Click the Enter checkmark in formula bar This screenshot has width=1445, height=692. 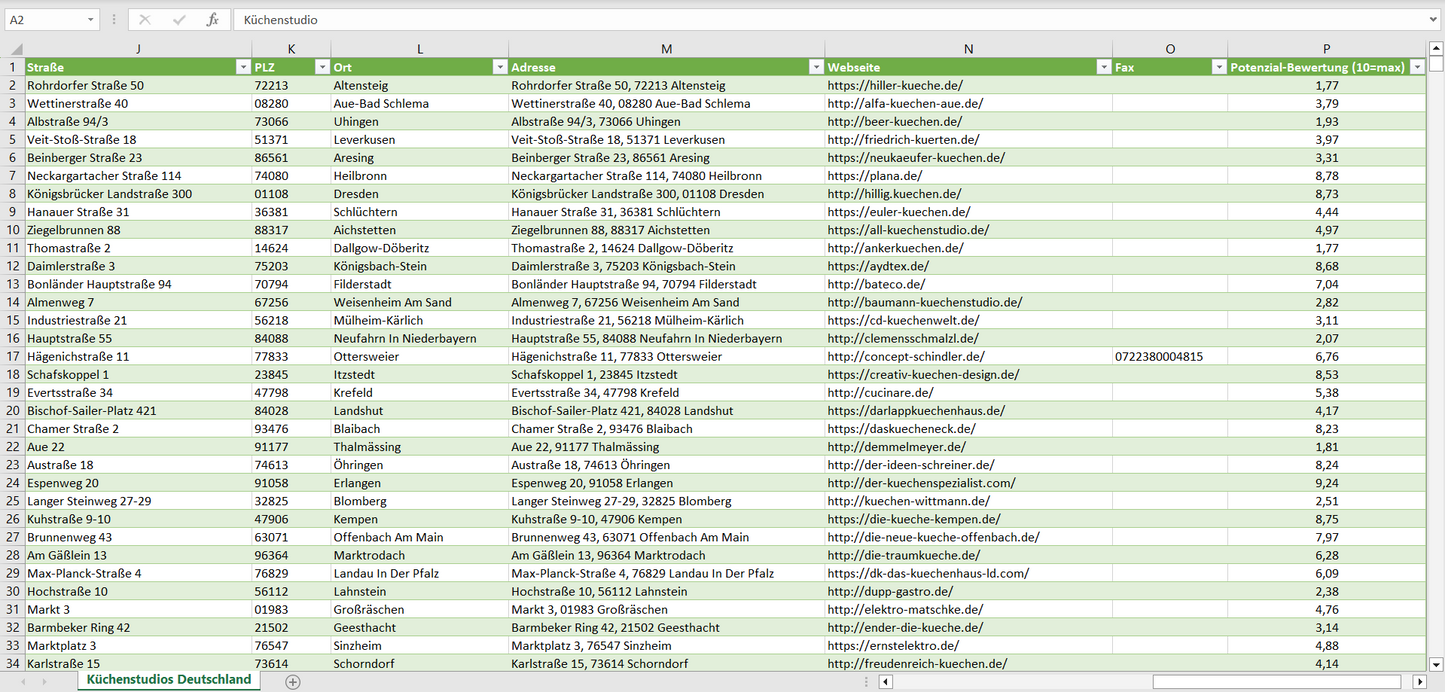click(179, 20)
